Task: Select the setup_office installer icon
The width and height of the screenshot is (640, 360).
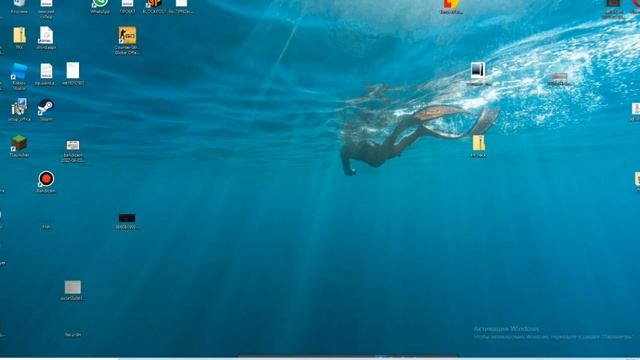Action: (19, 110)
